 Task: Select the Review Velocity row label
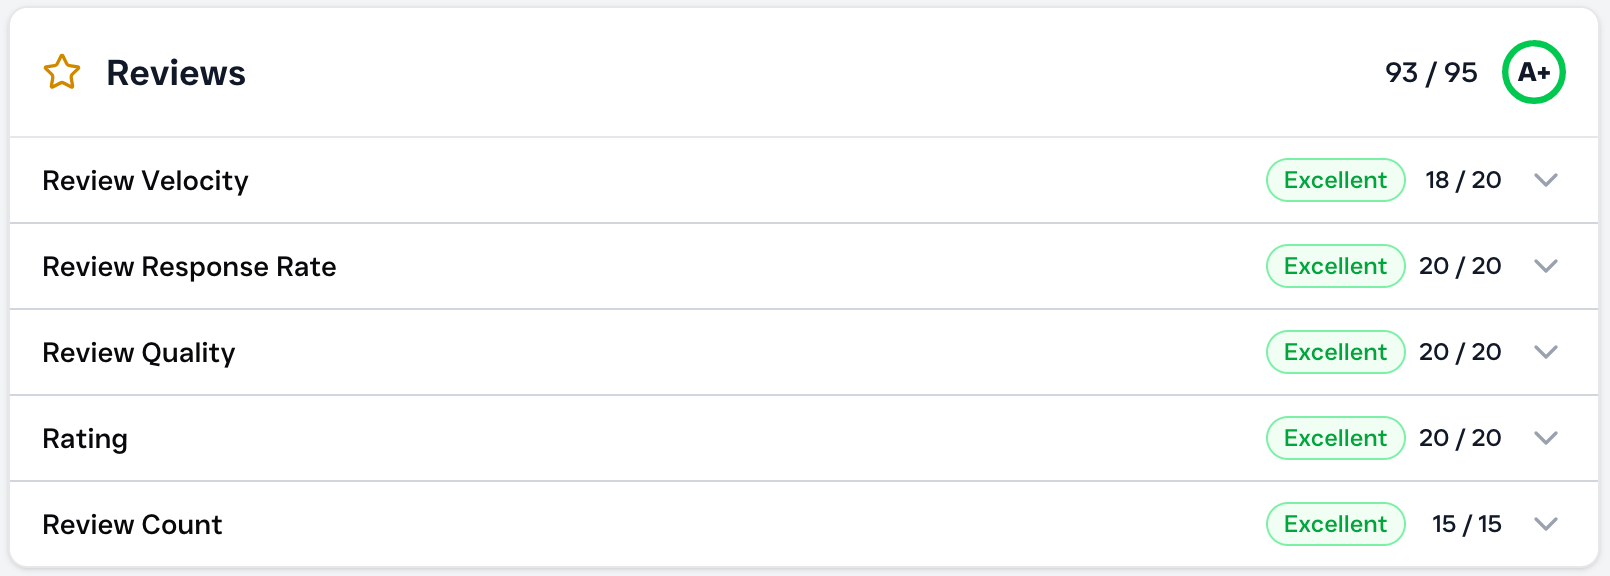pos(145,181)
